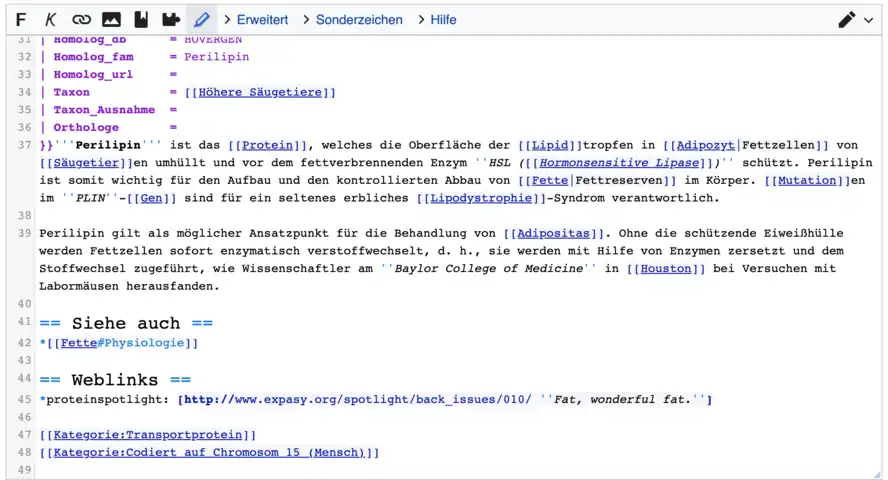Insert an image with the picture icon
Screen dimensions: 888x480
pos(111,20)
